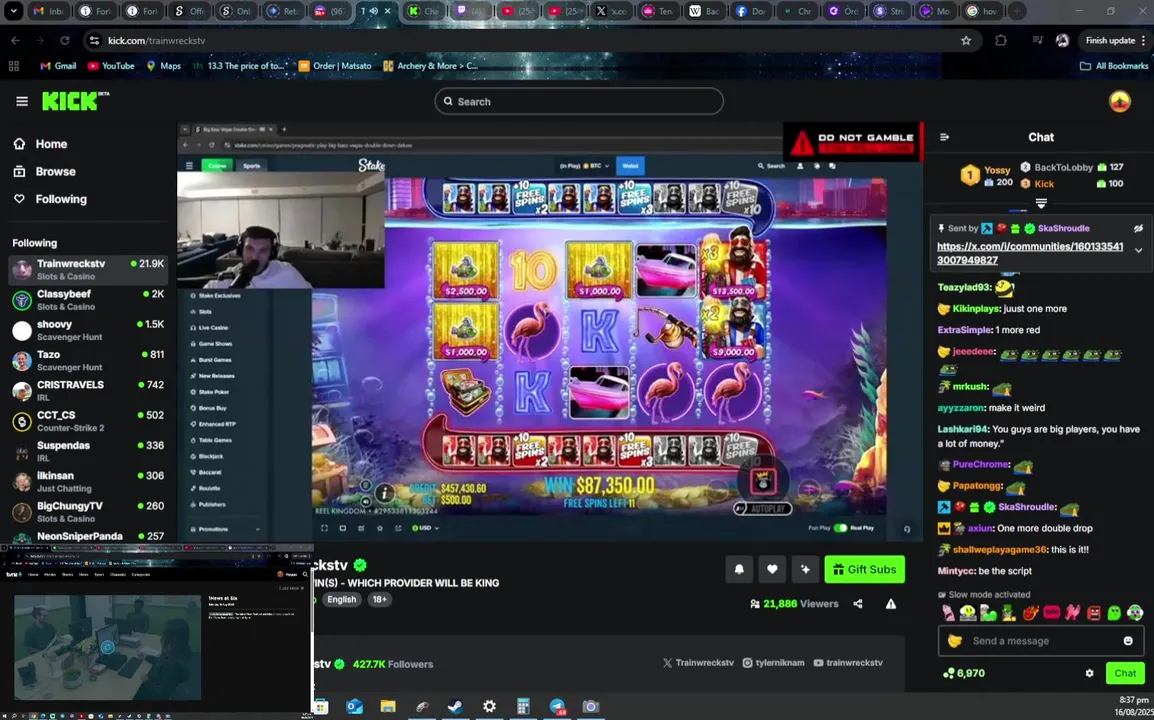This screenshot has width=1154, height=720.
Task: Switch to the Wikipedia browser tab
Action: [x=704, y=11]
